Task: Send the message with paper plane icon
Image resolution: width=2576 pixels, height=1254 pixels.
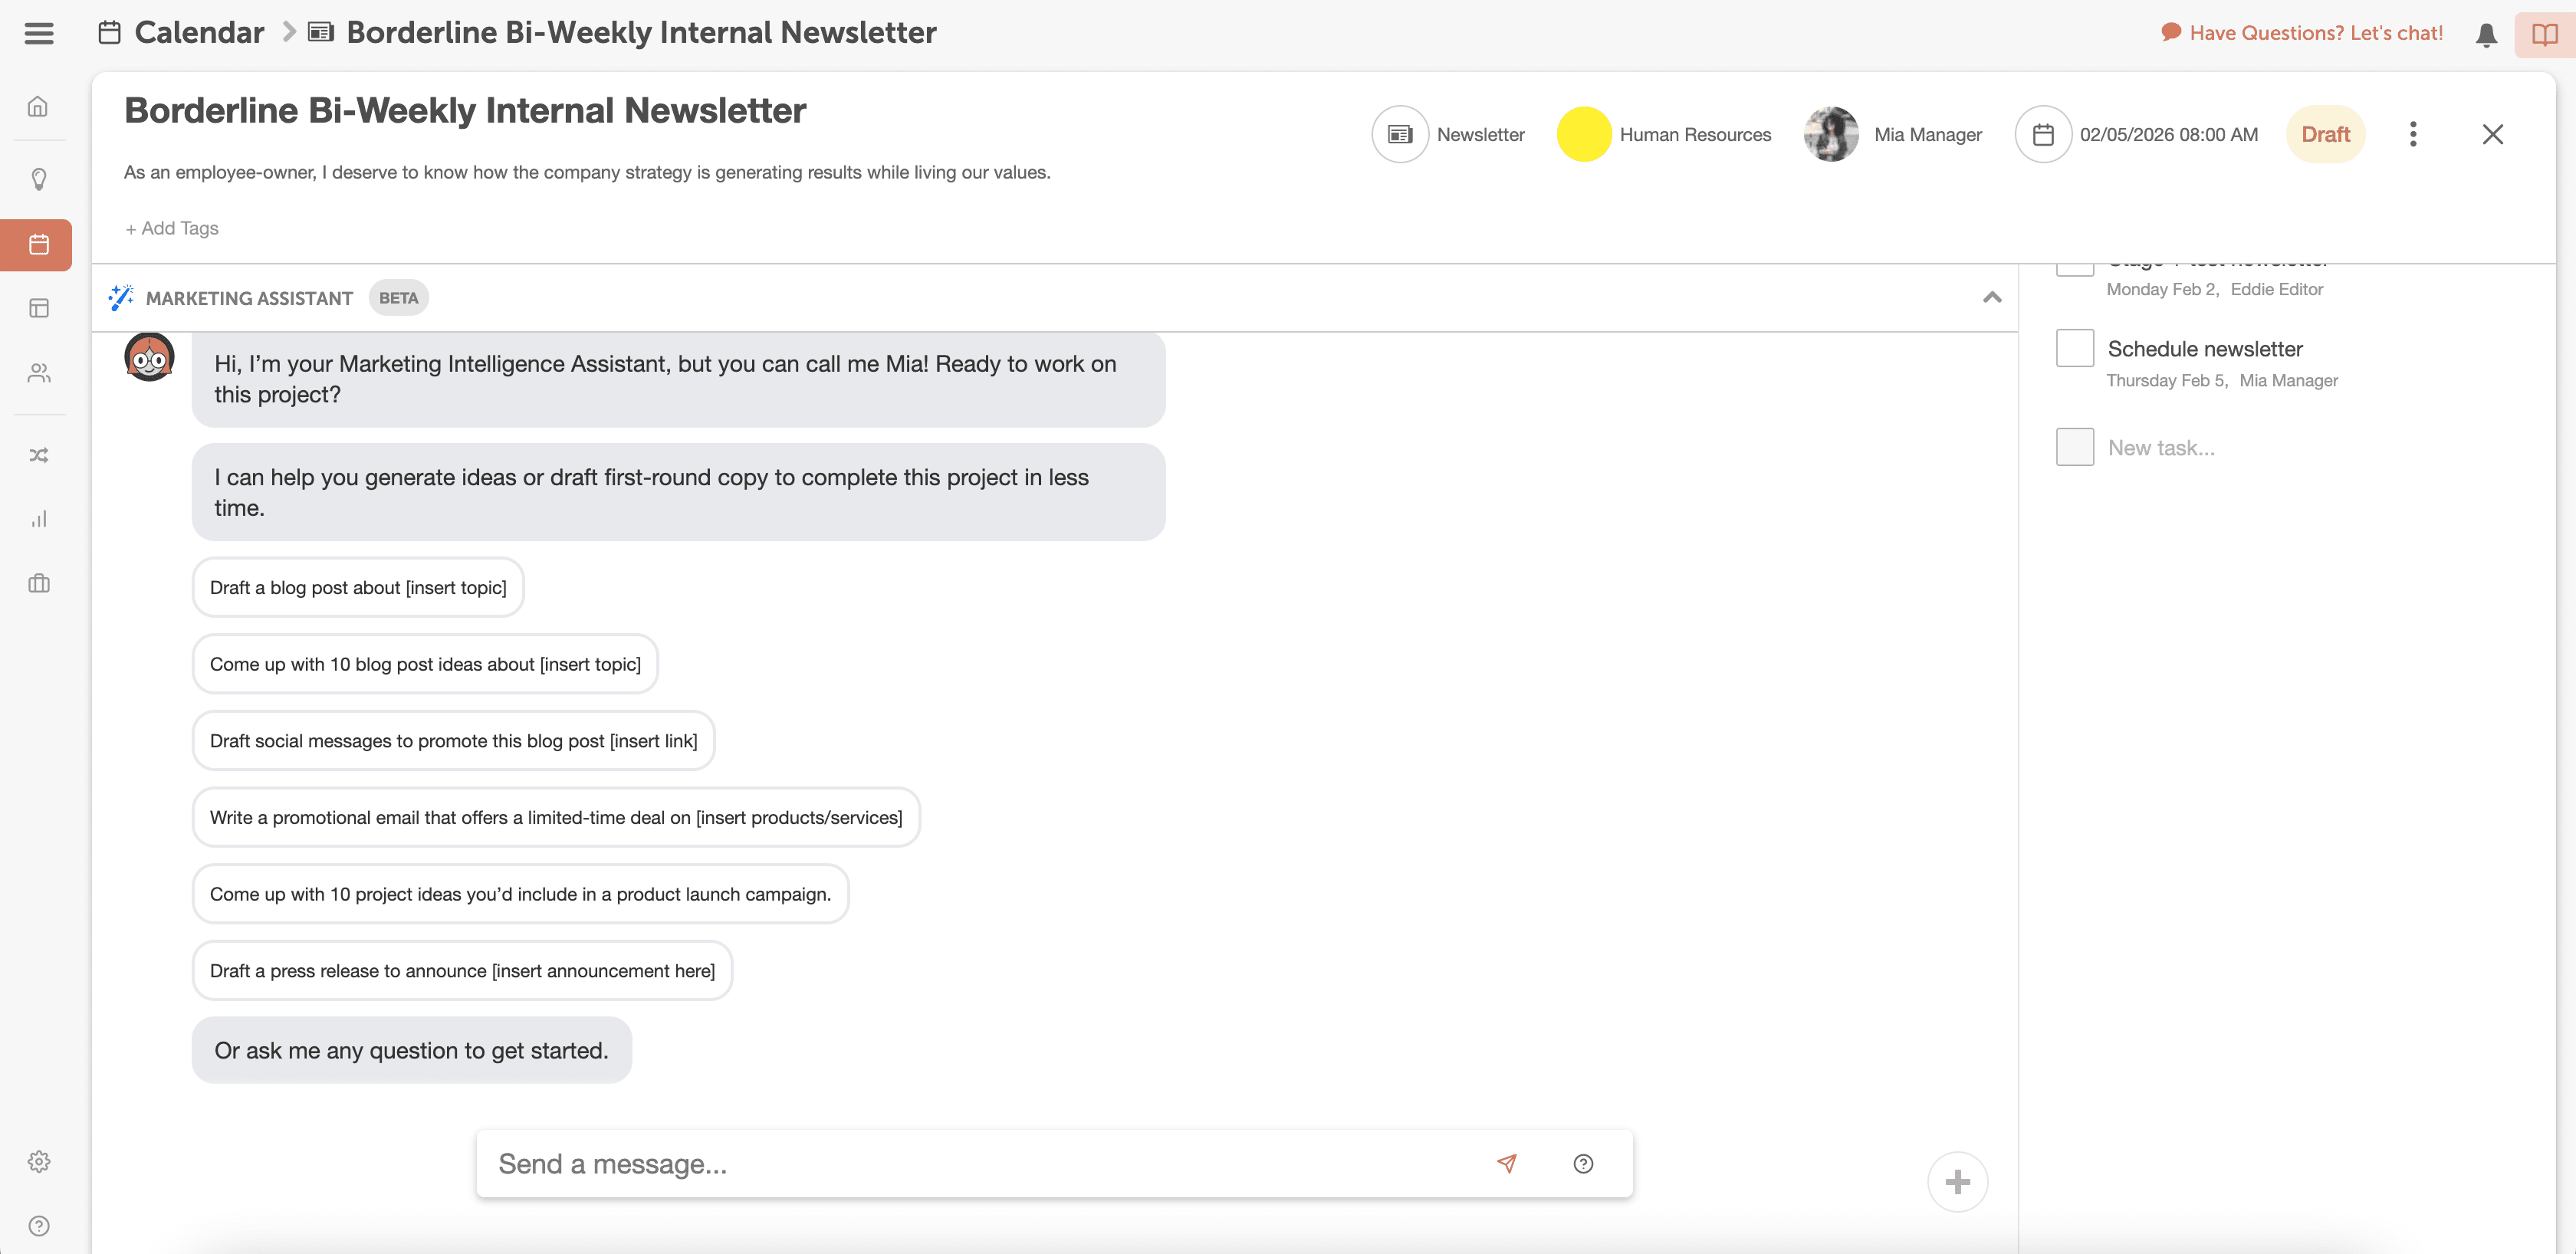Action: click(x=1506, y=1163)
